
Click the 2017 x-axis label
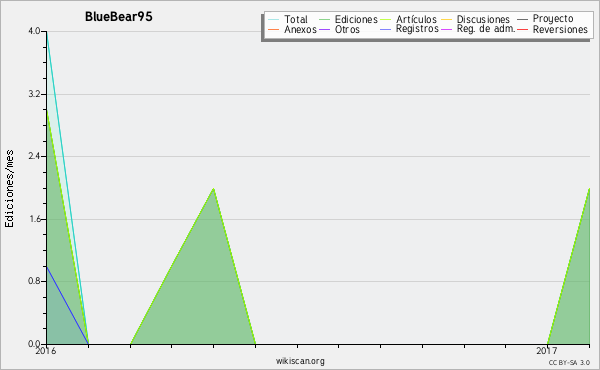[x=547, y=351]
